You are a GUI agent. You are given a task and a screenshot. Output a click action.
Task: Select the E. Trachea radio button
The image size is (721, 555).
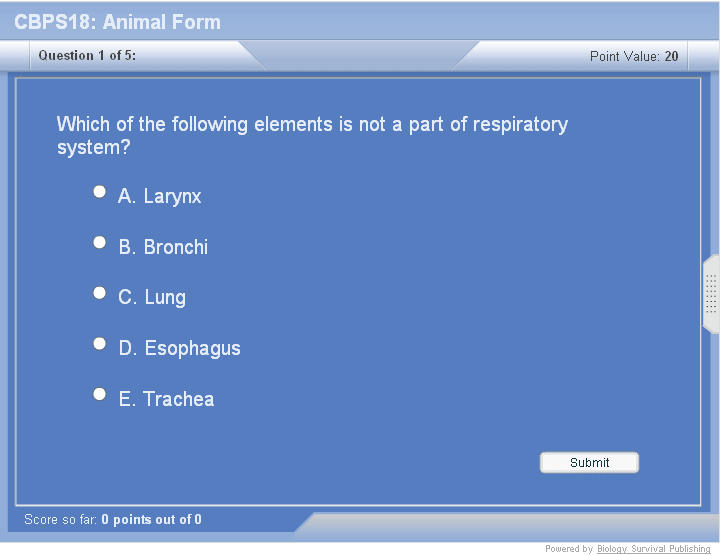click(x=99, y=394)
